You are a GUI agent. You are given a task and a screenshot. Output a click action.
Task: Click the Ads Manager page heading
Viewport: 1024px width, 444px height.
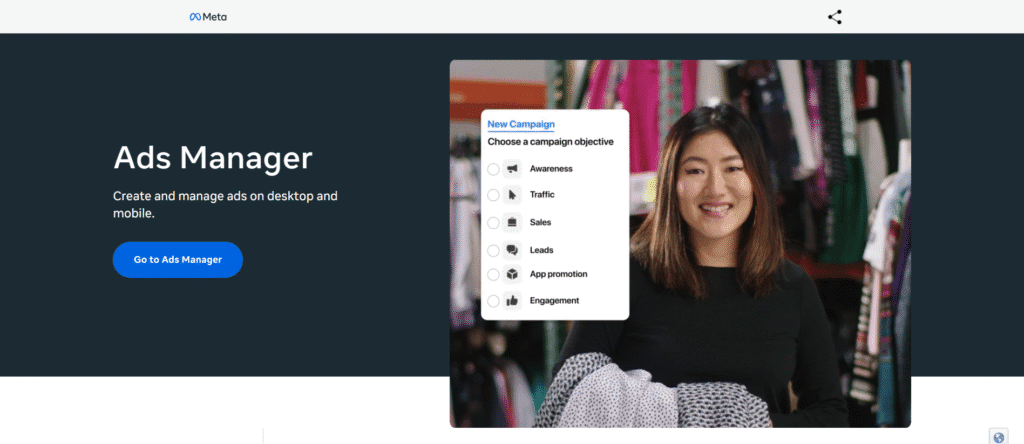212,157
